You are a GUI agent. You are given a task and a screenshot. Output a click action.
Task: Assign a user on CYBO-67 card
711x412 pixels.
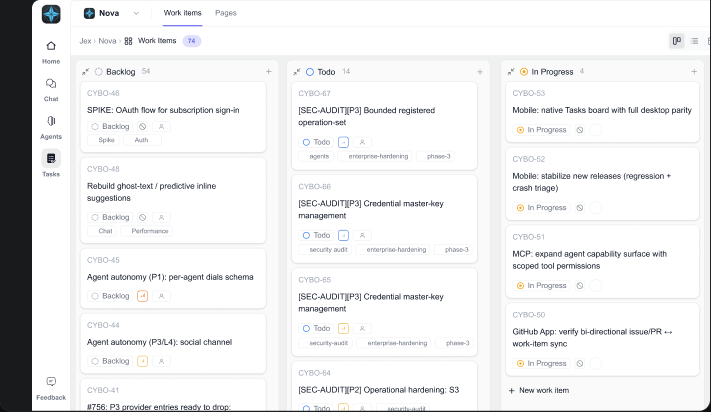point(362,142)
